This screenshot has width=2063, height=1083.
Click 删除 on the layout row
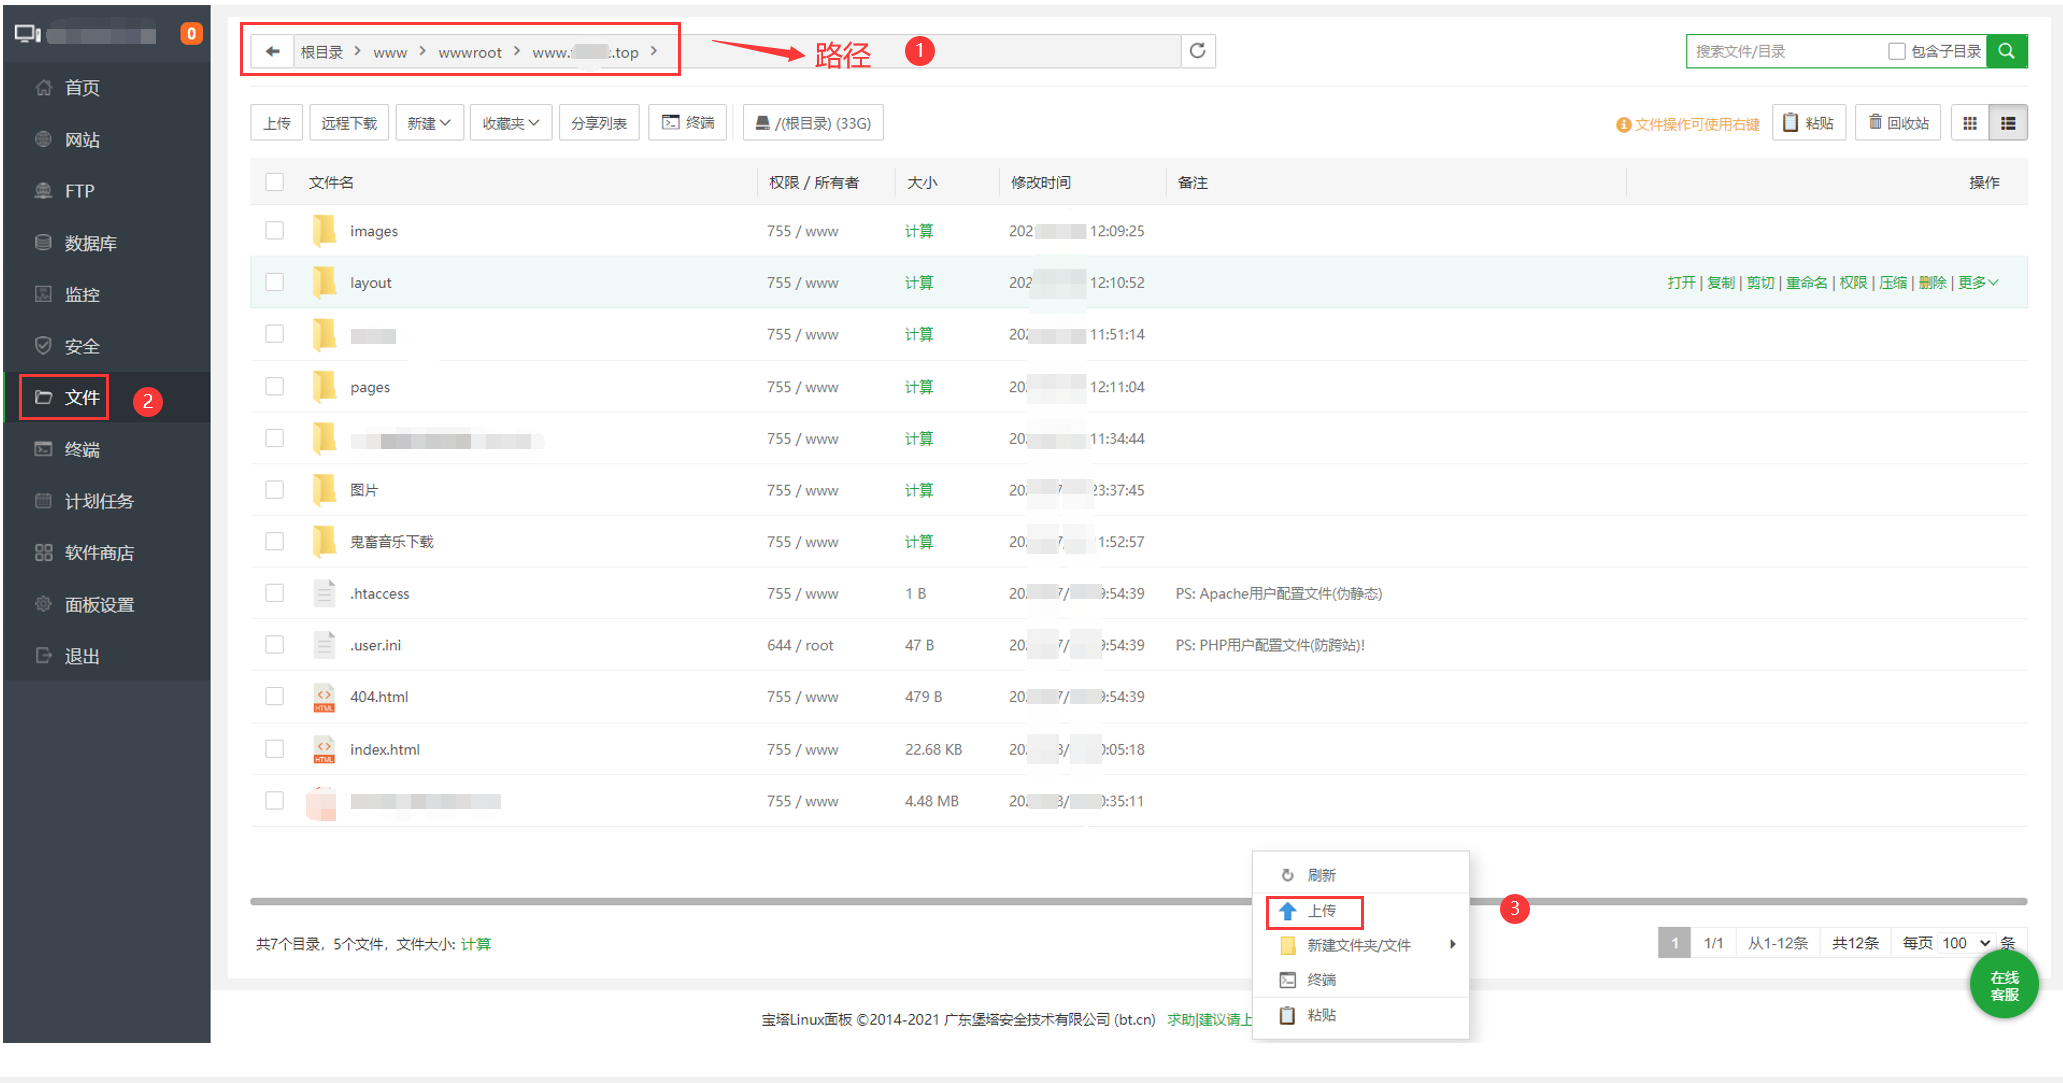point(1932,283)
